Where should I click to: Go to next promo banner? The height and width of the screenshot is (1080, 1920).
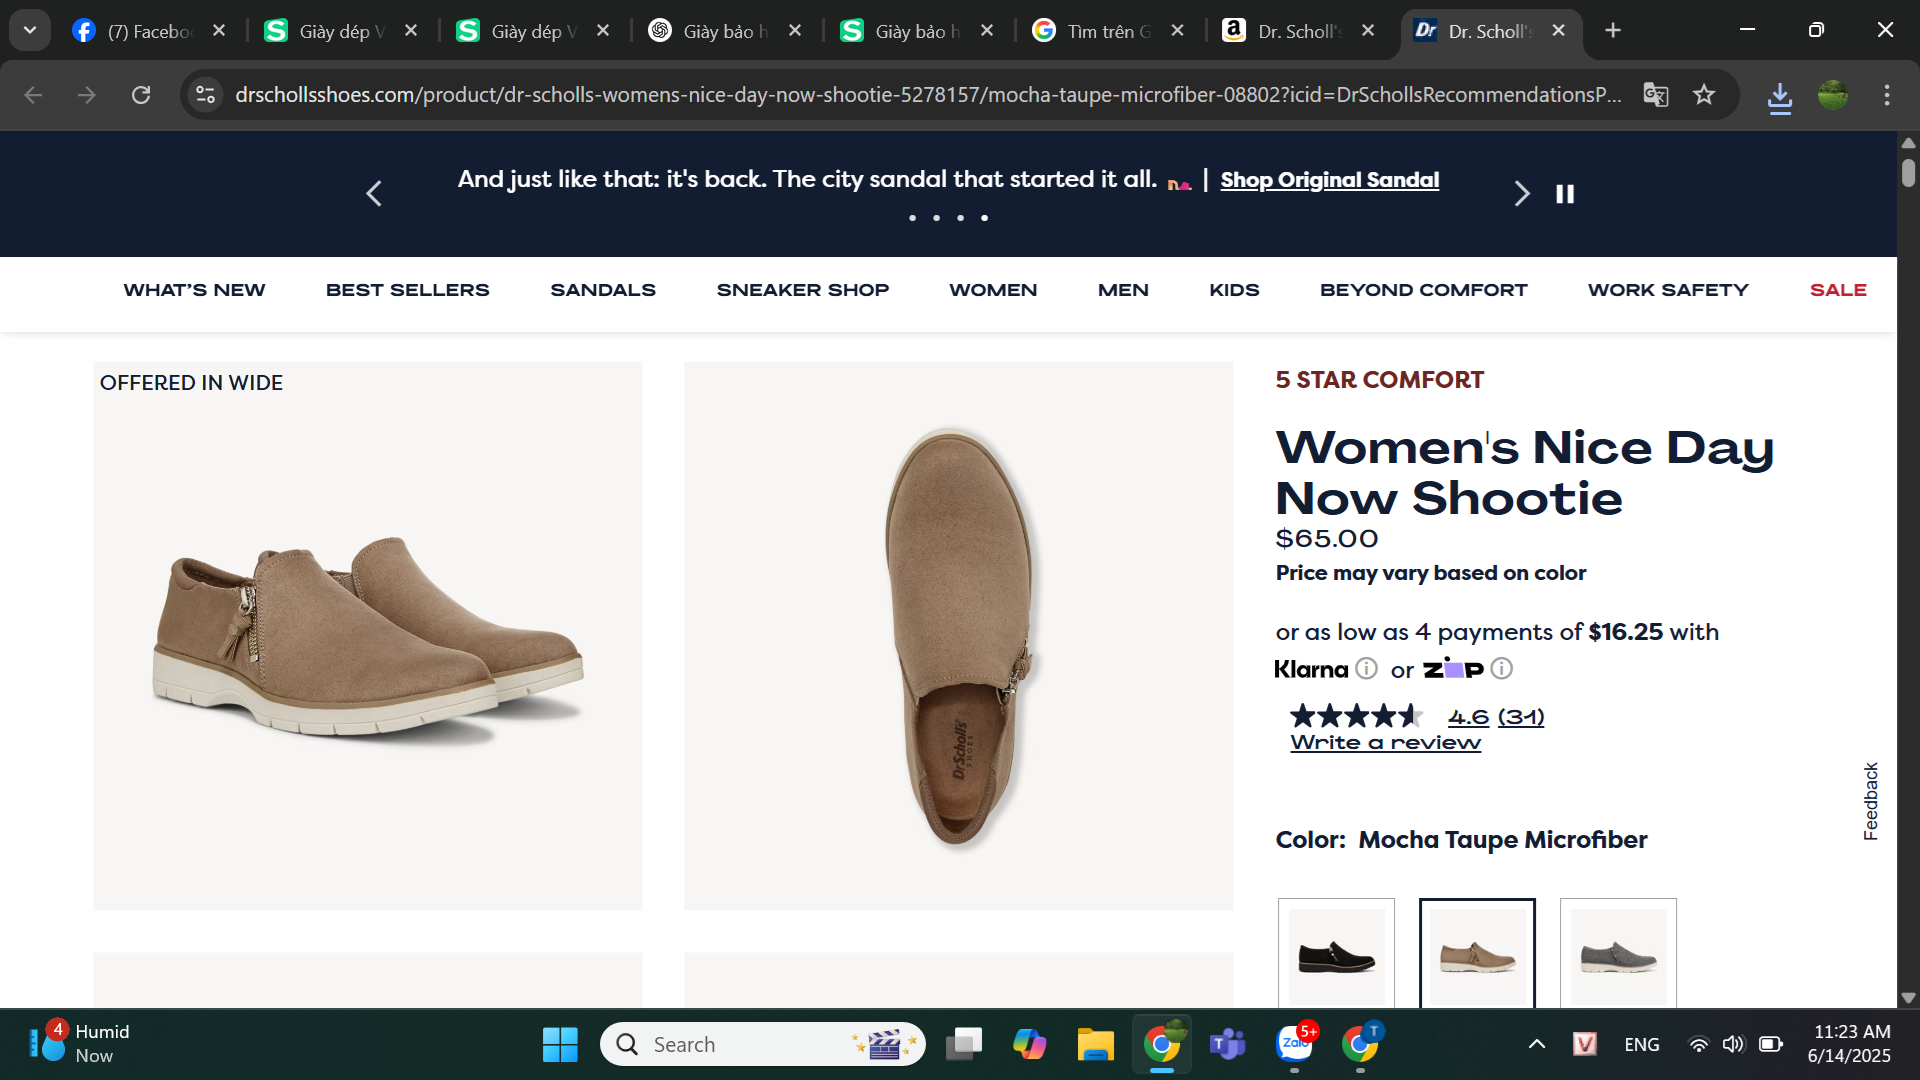click(x=1521, y=194)
